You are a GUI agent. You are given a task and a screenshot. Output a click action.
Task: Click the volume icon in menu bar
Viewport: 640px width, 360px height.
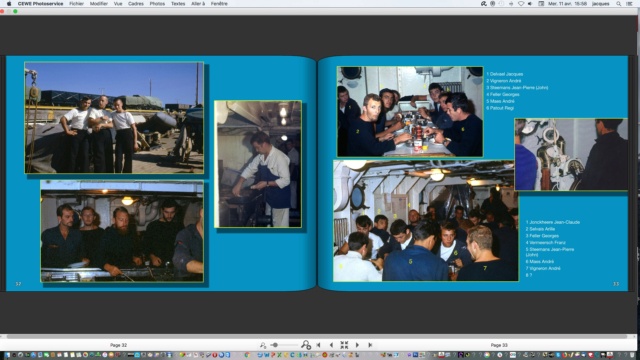click(530, 4)
